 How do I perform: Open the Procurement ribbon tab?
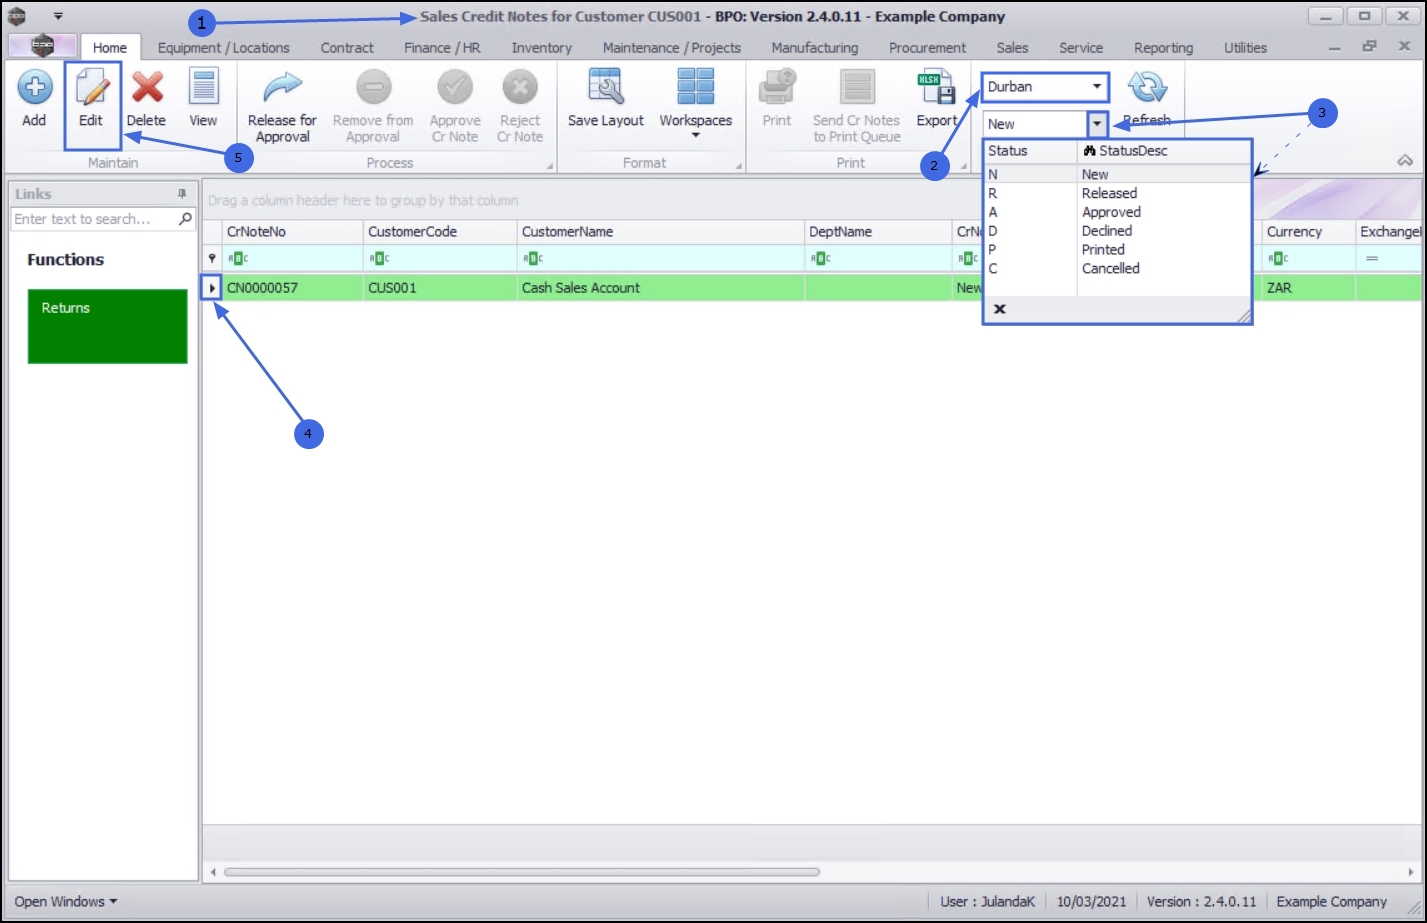pyautogui.click(x=927, y=48)
